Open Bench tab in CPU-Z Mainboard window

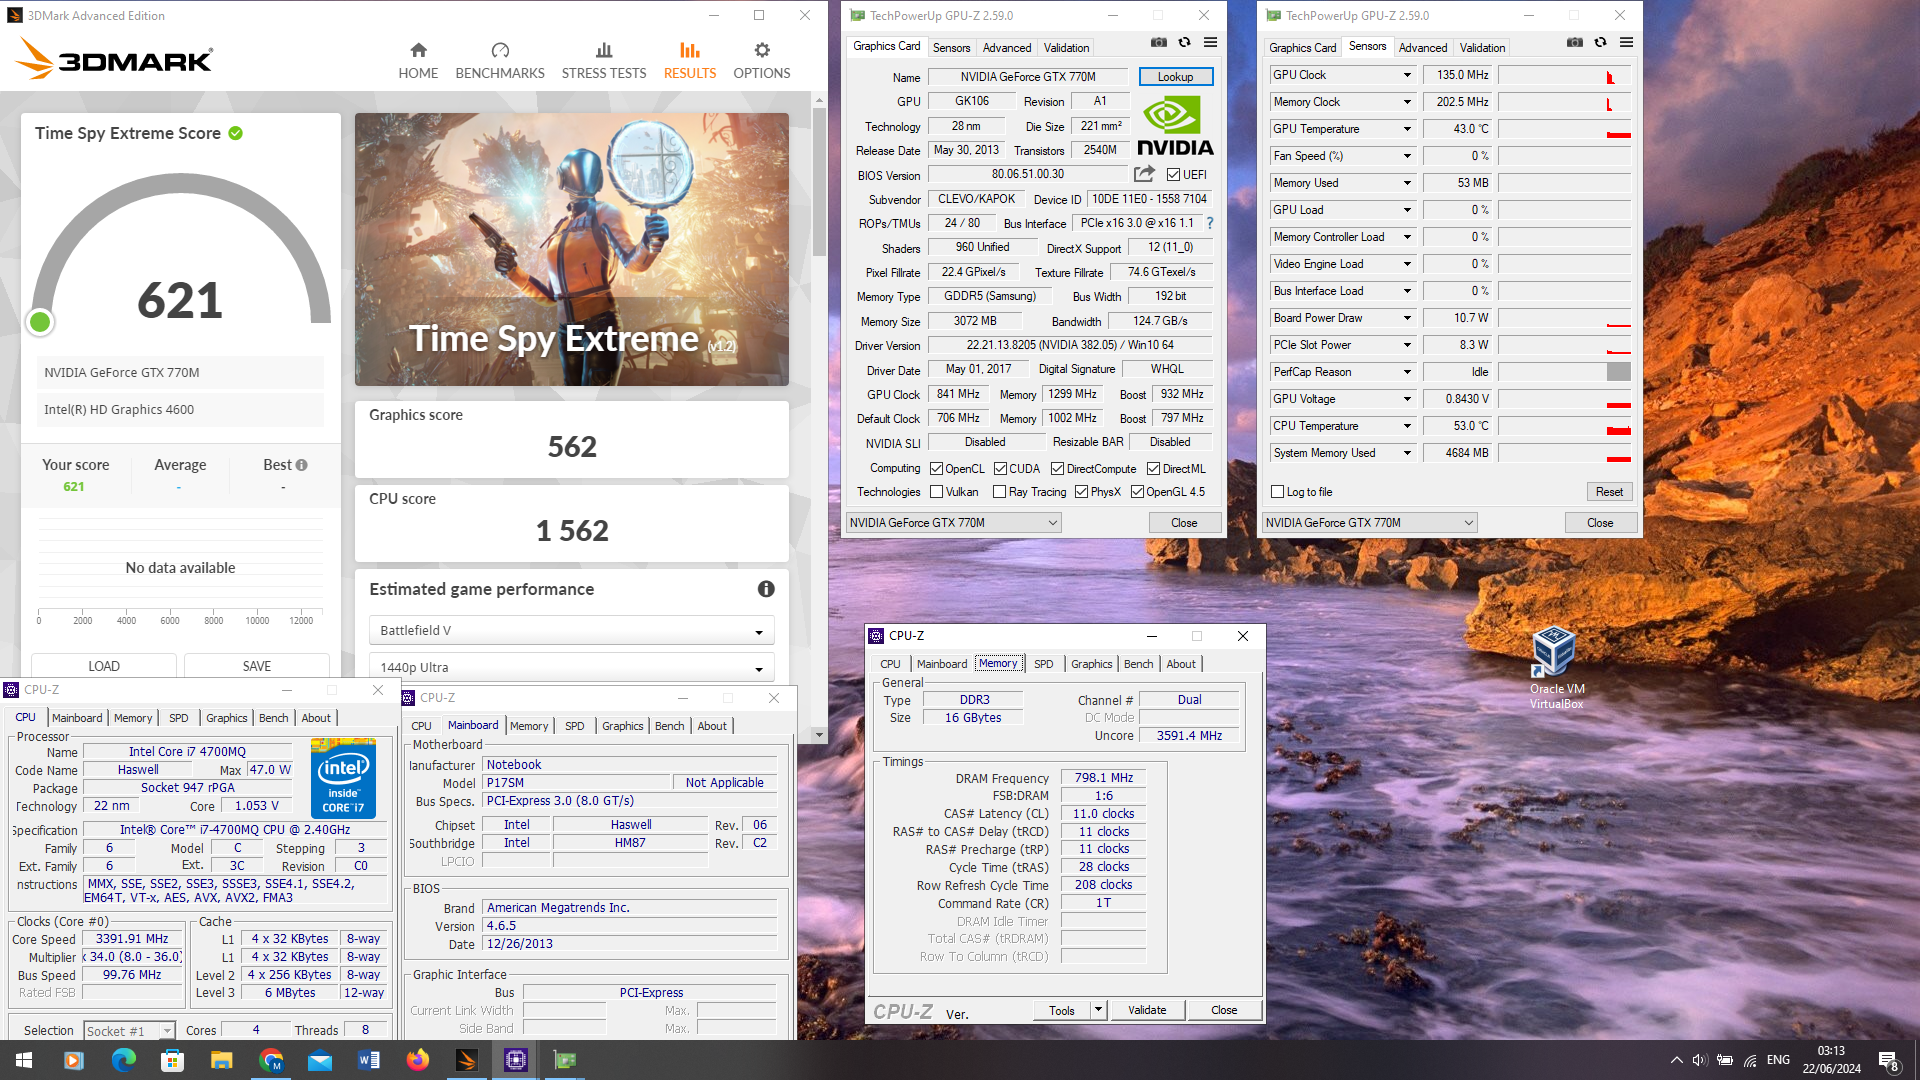669,726
